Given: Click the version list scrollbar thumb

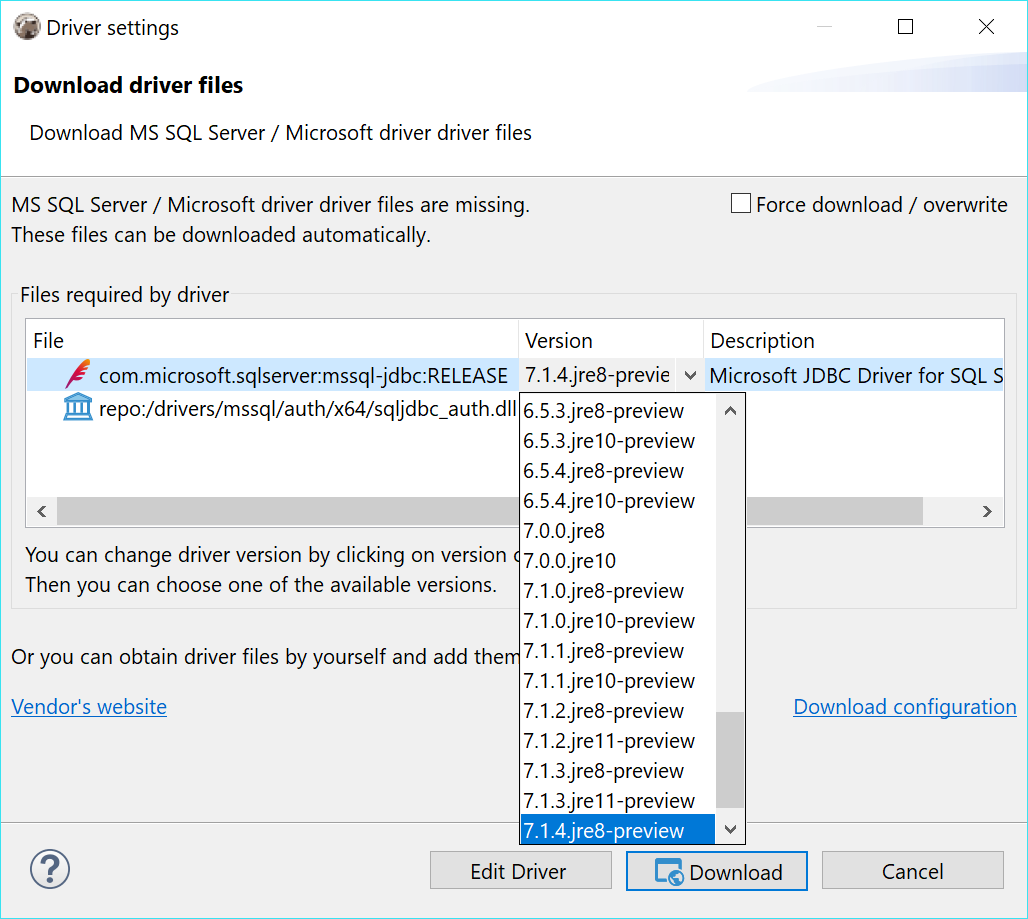Looking at the screenshot, I should [730, 760].
